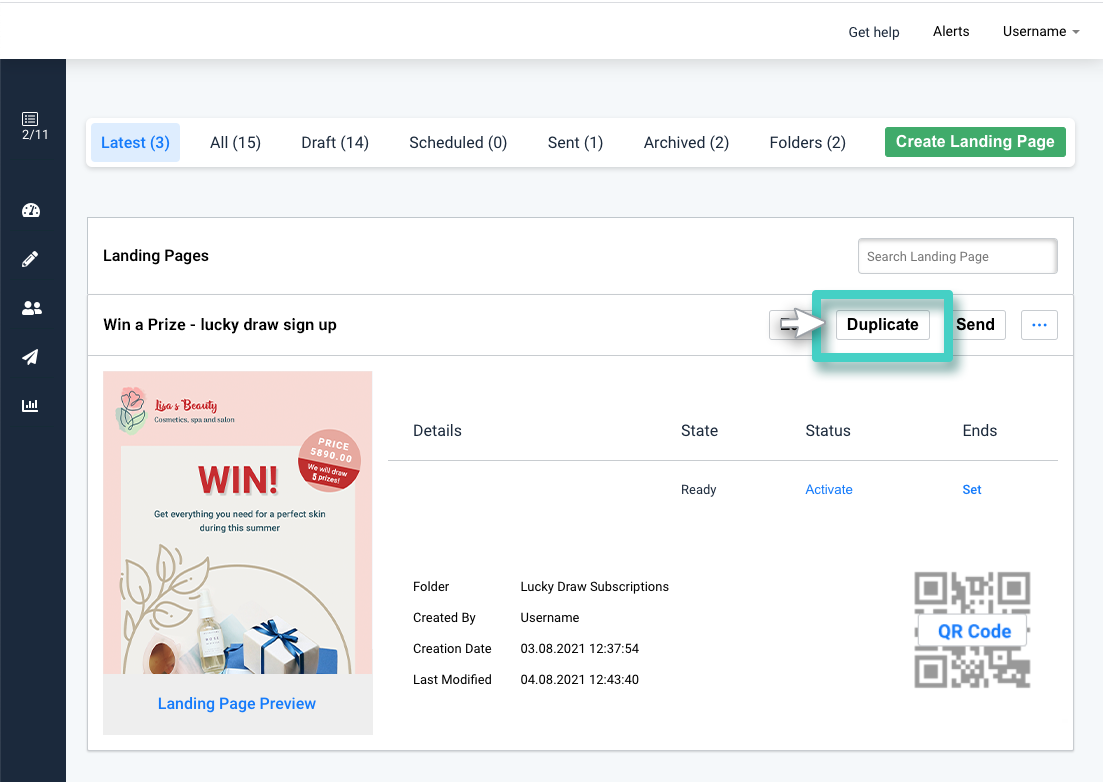Screen dimensions: 1103x782
Task: Switch to the All (15) tab
Action: pos(235,143)
